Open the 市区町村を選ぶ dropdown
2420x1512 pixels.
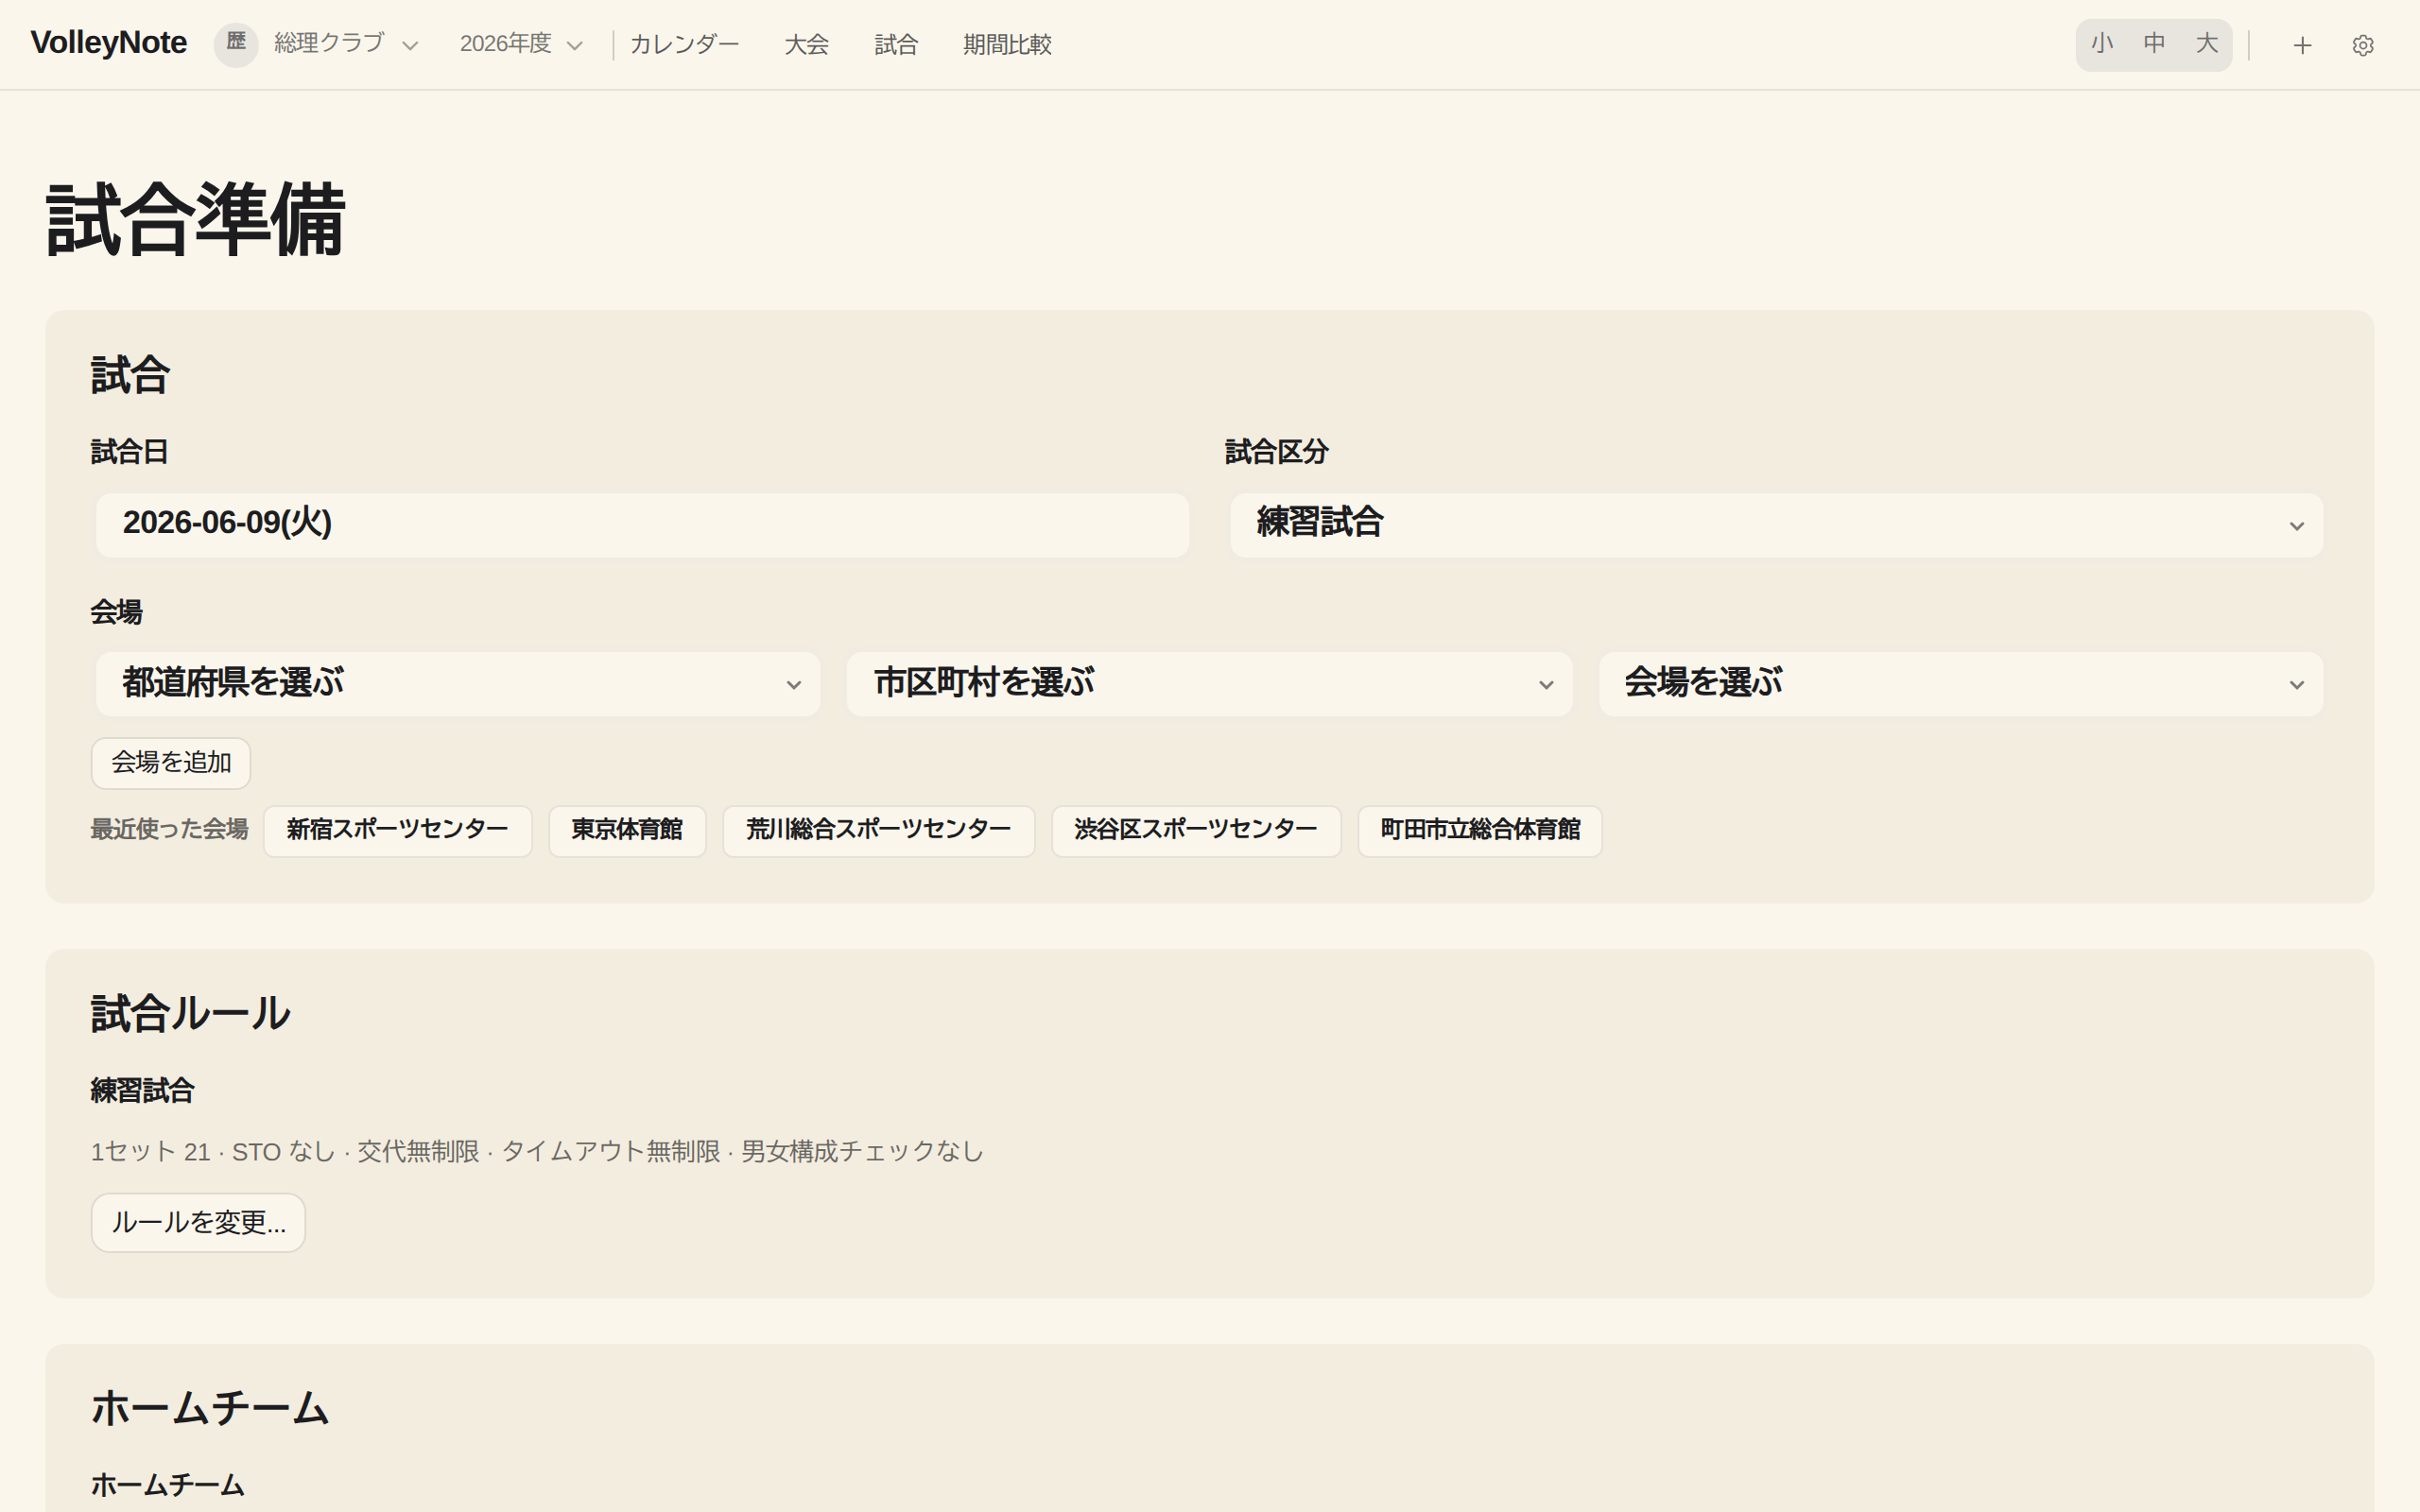click(x=1209, y=684)
